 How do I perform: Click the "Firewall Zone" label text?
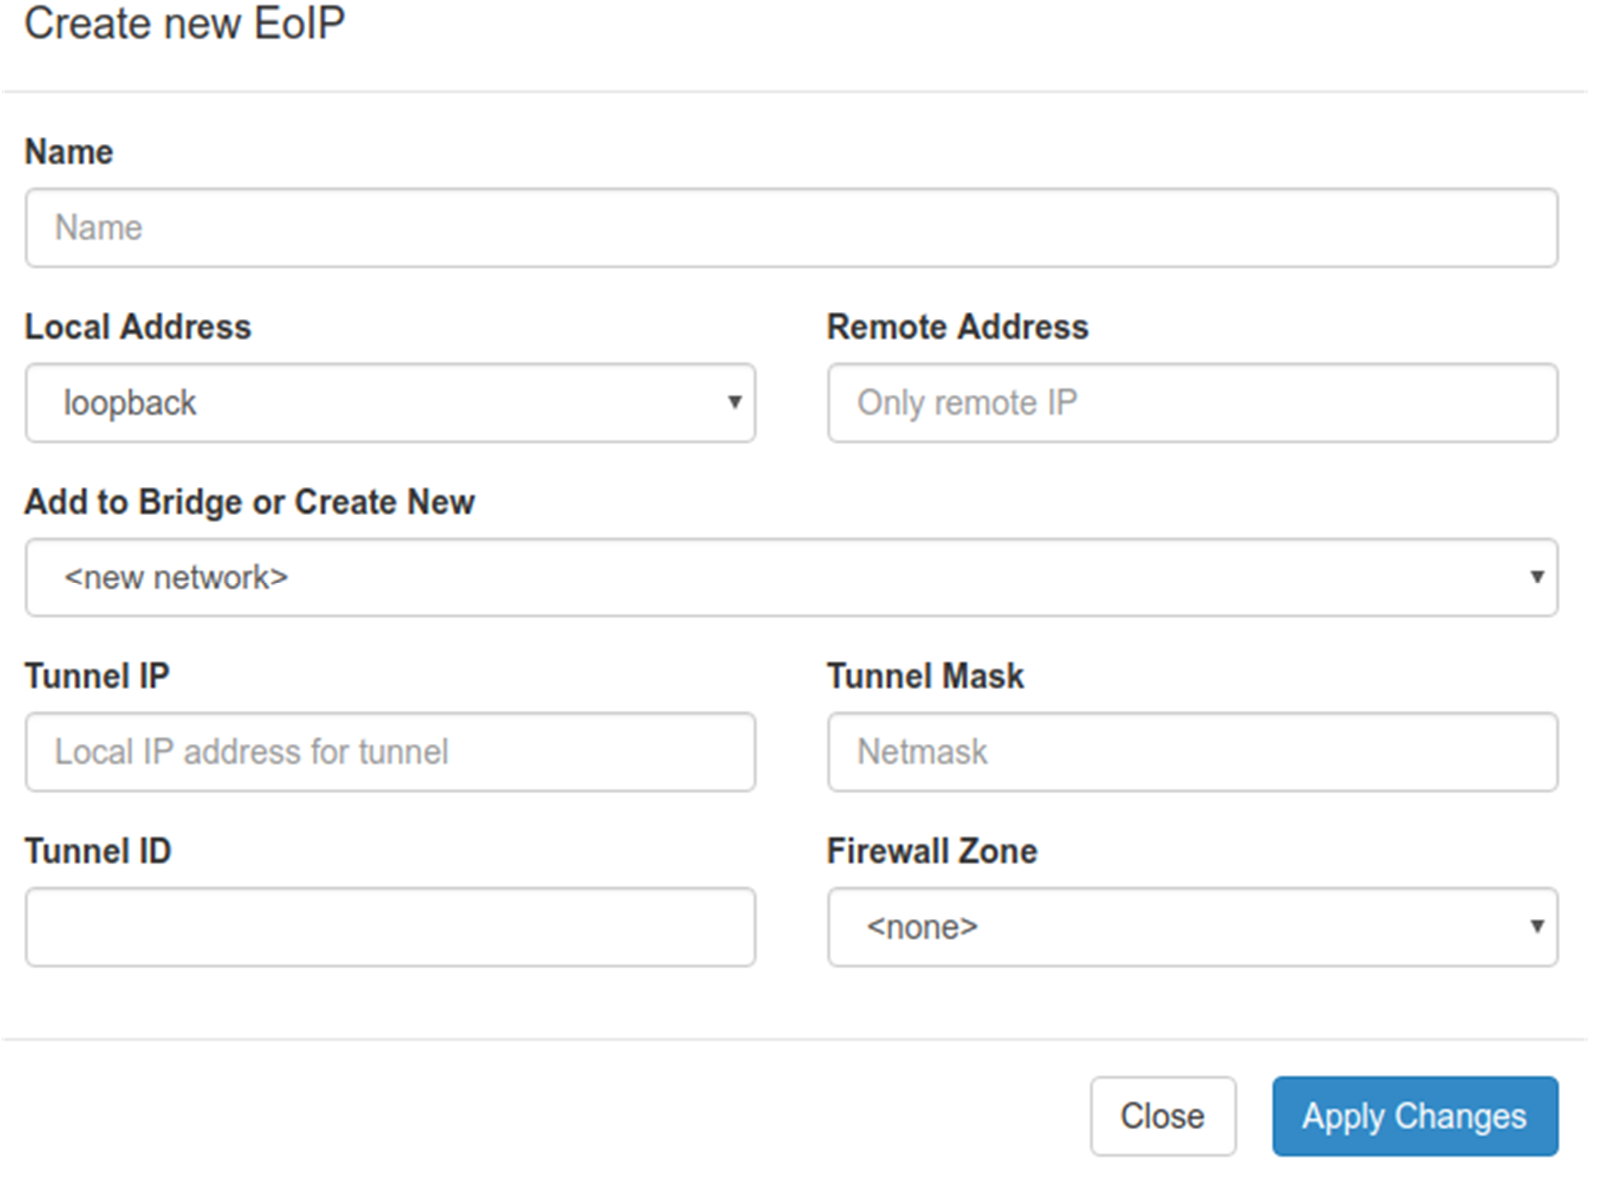tap(932, 851)
